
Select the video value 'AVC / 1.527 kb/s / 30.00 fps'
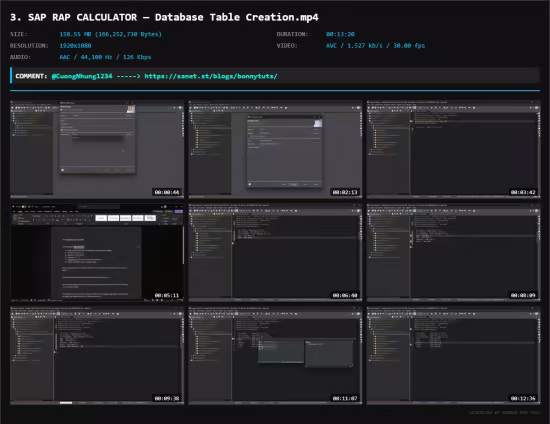(x=375, y=46)
